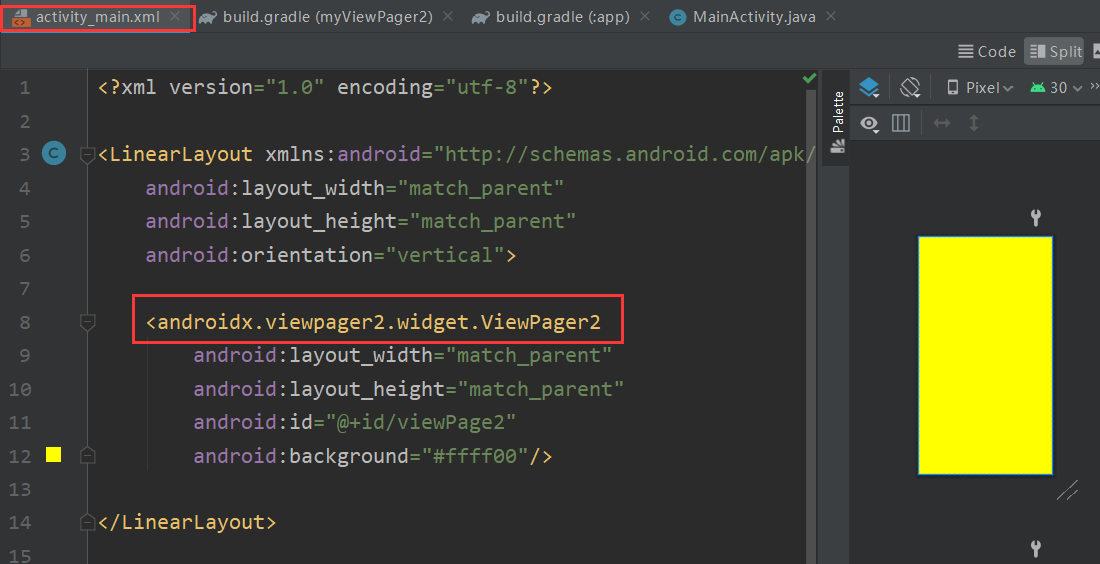The width and height of the screenshot is (1100, 564).
Task: Click the #ffff00 background value
Action: 475,456
